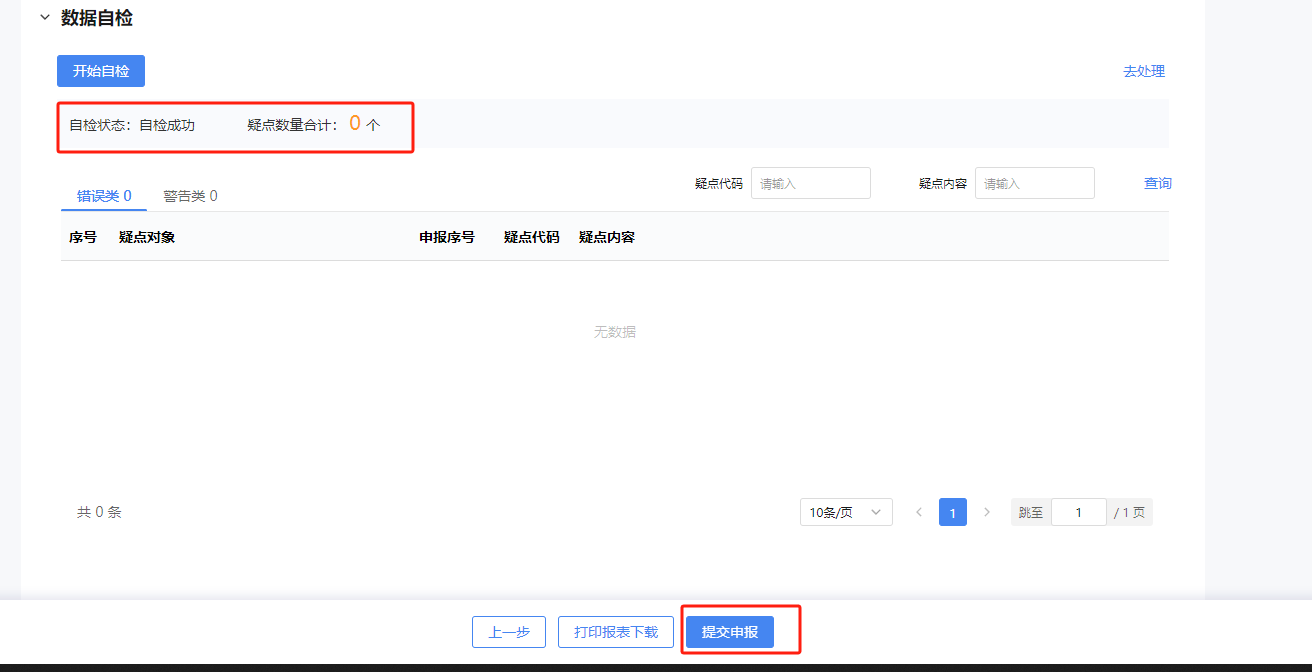Focus the 疑点代码 search input
Image resolution: width=1312 pixels, height=672 pixels.
coord(810,183)
